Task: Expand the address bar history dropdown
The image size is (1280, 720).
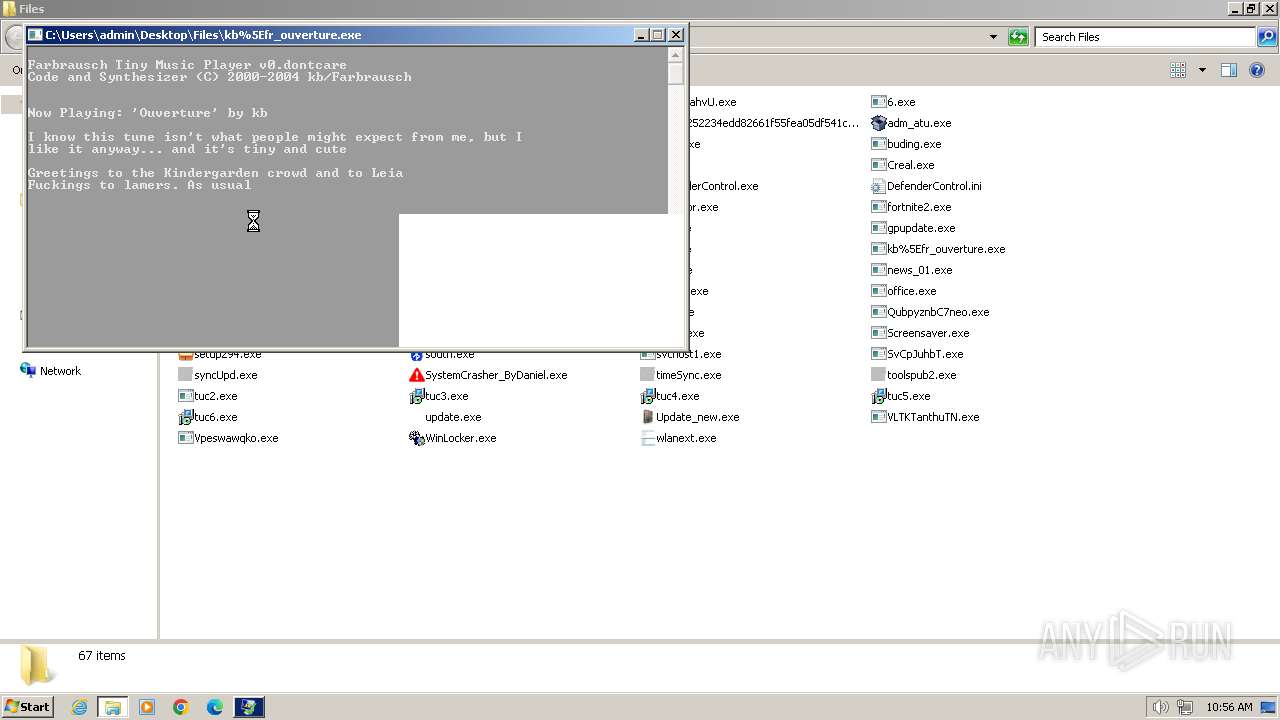Action: [x=993, y=37]
